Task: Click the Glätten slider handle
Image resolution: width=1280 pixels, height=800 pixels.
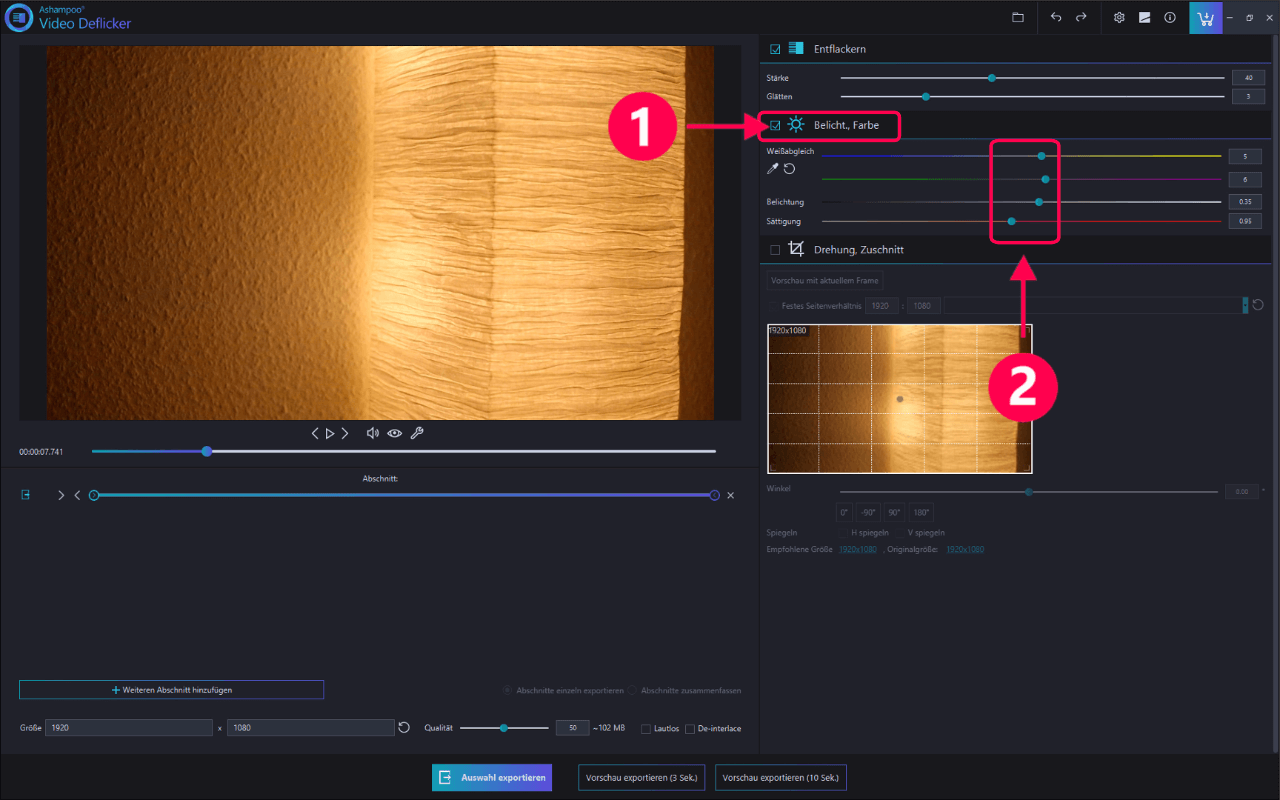Action: tap(926, 96)
